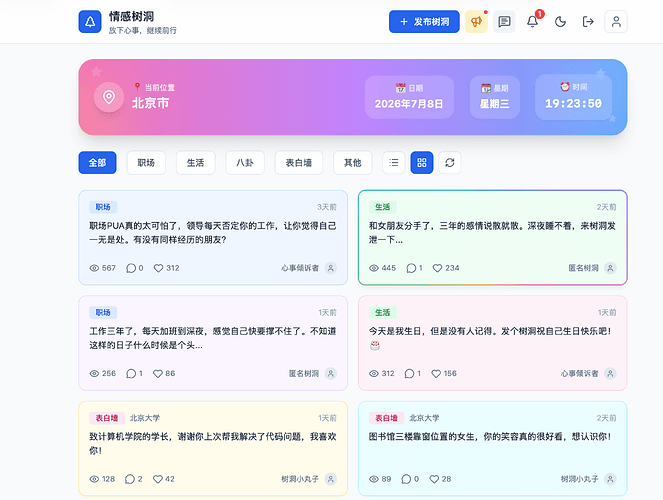663x500 pixels.
Task: Select the 生活 category filter tab
Action: 195,163
